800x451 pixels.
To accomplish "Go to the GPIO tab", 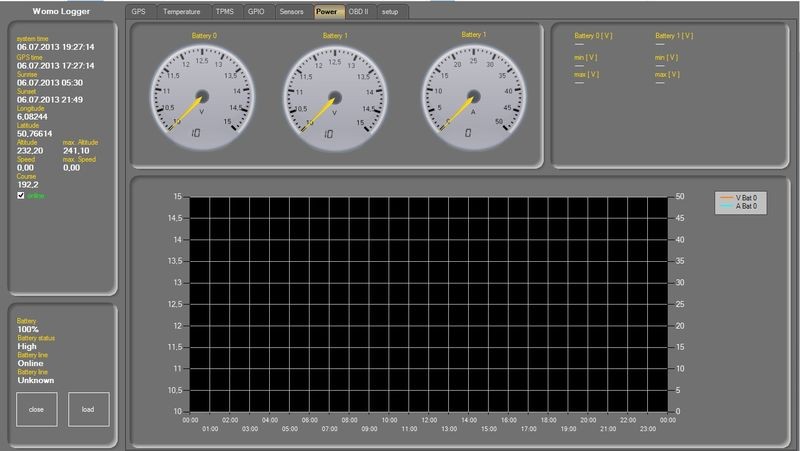I will pyautogui.click(x=256, y=11).
